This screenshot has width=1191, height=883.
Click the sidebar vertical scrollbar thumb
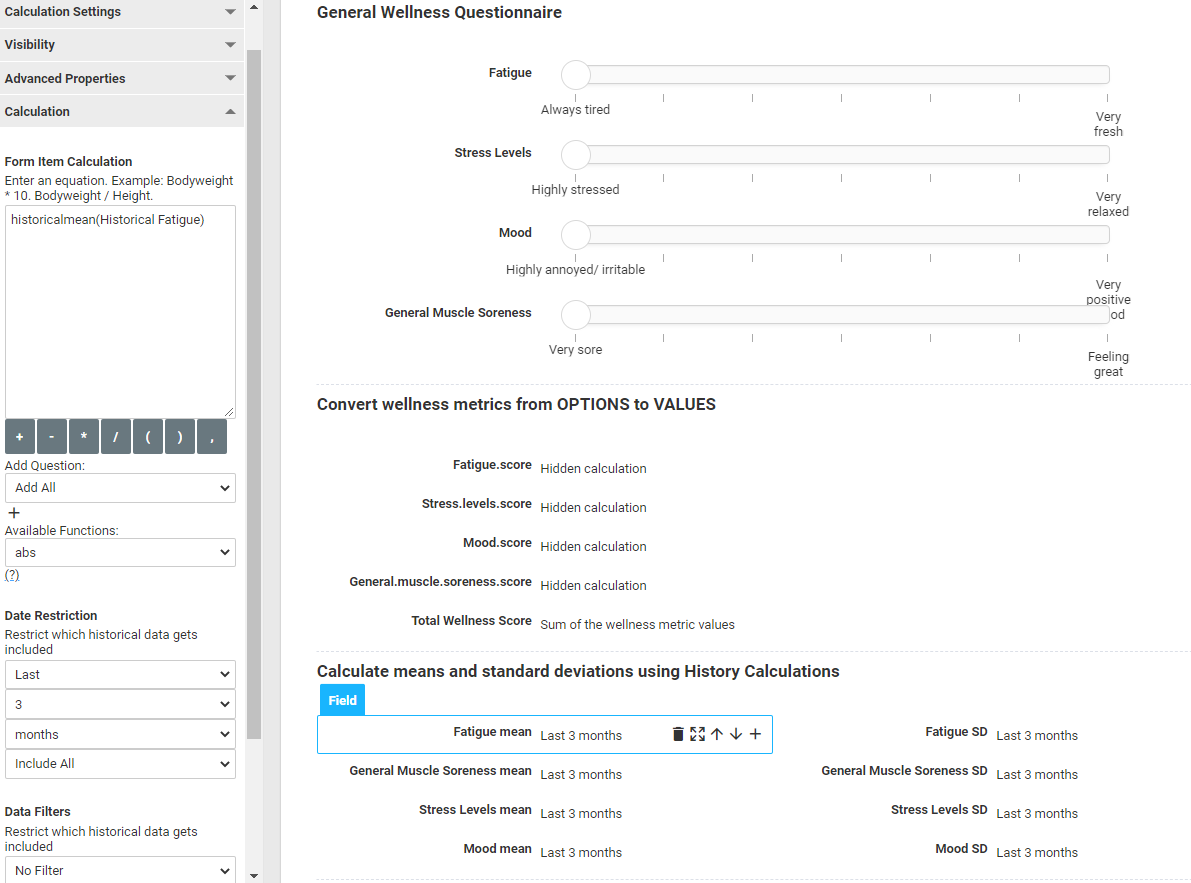pyautogui.click(x=254, y=394)
